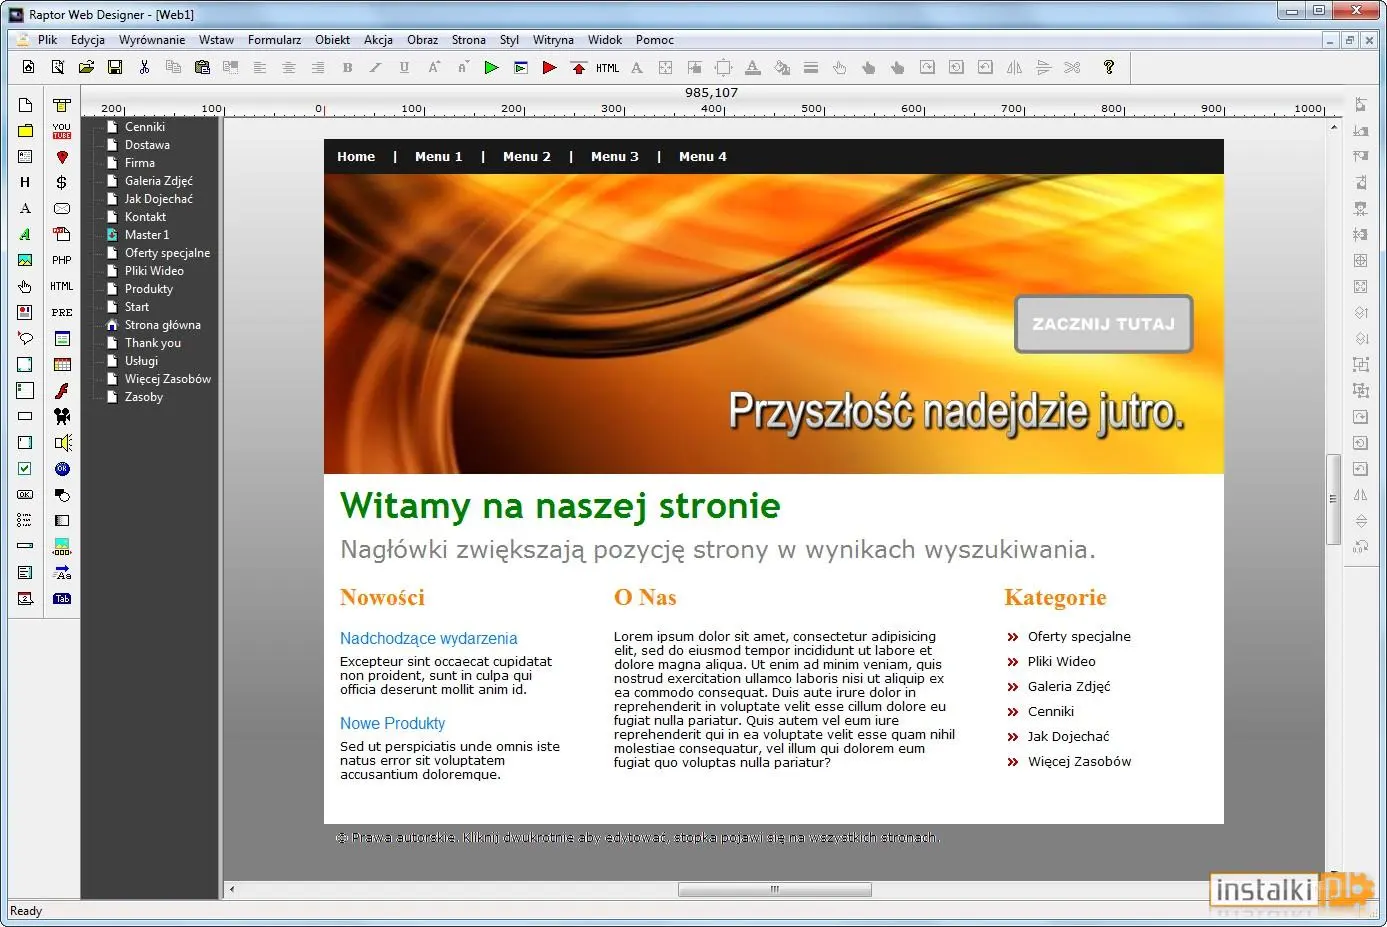
Task: Select the hand hotspot link tool
Action: coord(25,286)
